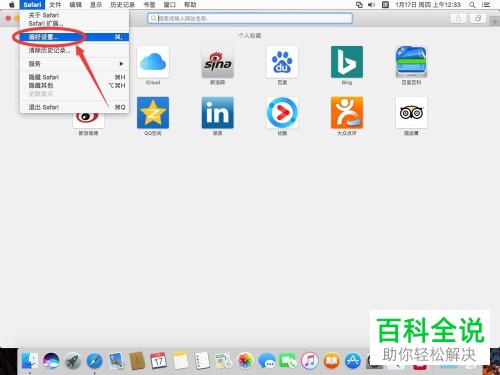Expand the 服务 submenu
500x375 pixels.
(74, 64)
